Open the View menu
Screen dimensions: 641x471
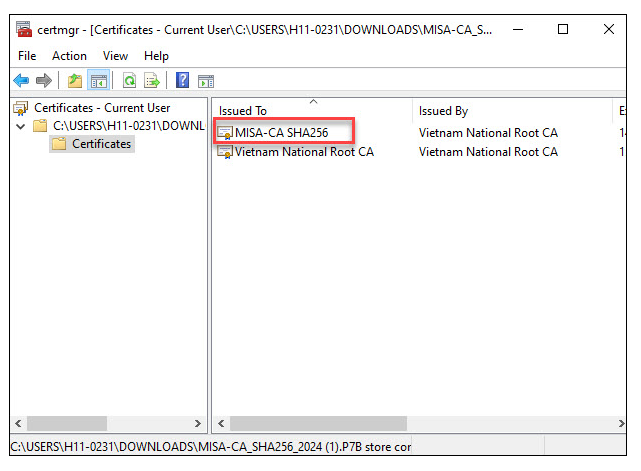pyautogui.click(x=115, y=56)
